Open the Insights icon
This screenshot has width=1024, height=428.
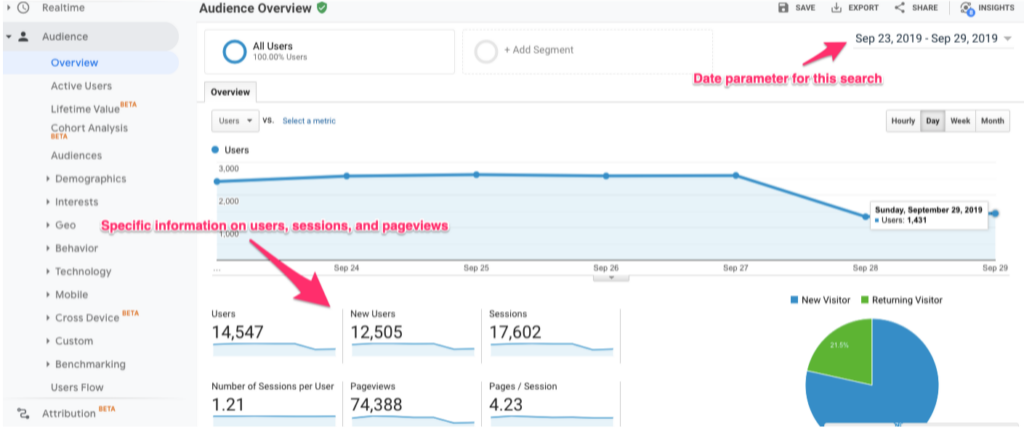(967, 8)
